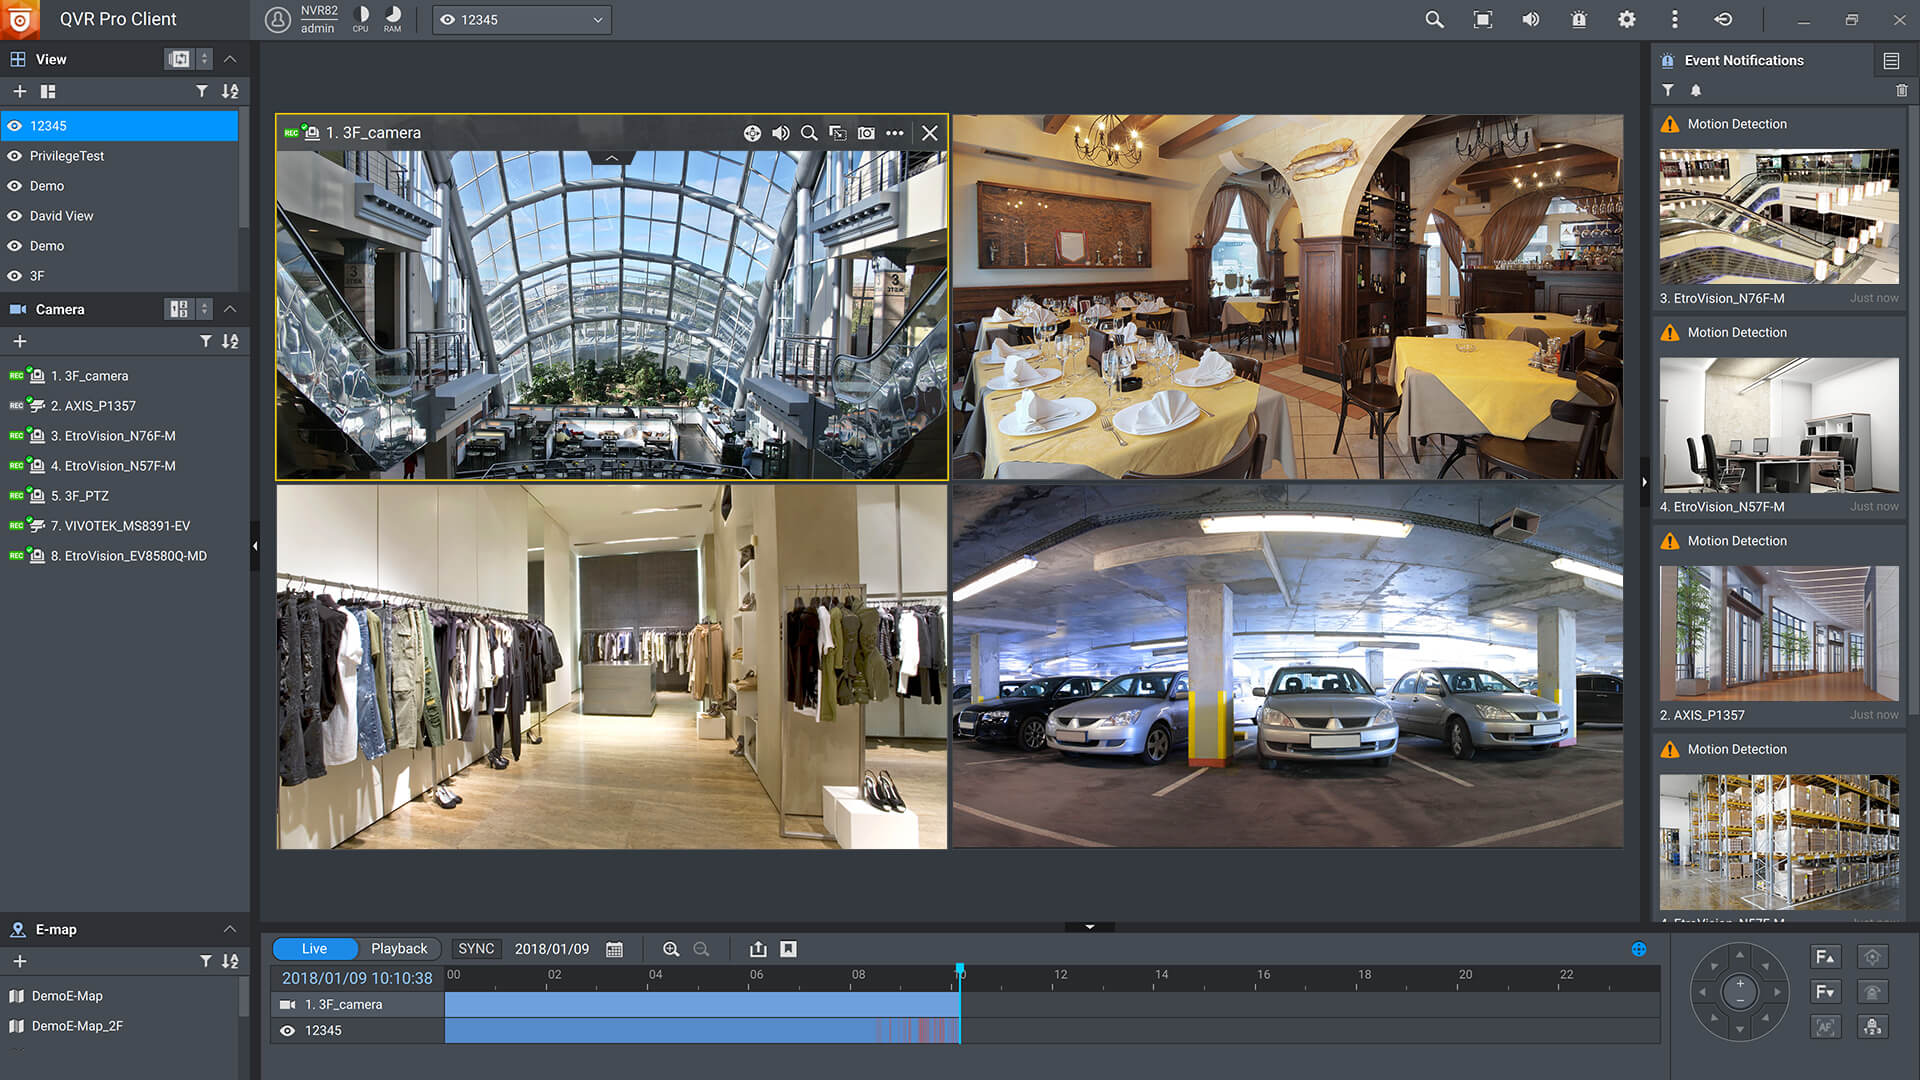Toggle visibility of DemoE-Map layer
The width and height of the screenshot is (1920, 1080).
click(x=18, y=996)
